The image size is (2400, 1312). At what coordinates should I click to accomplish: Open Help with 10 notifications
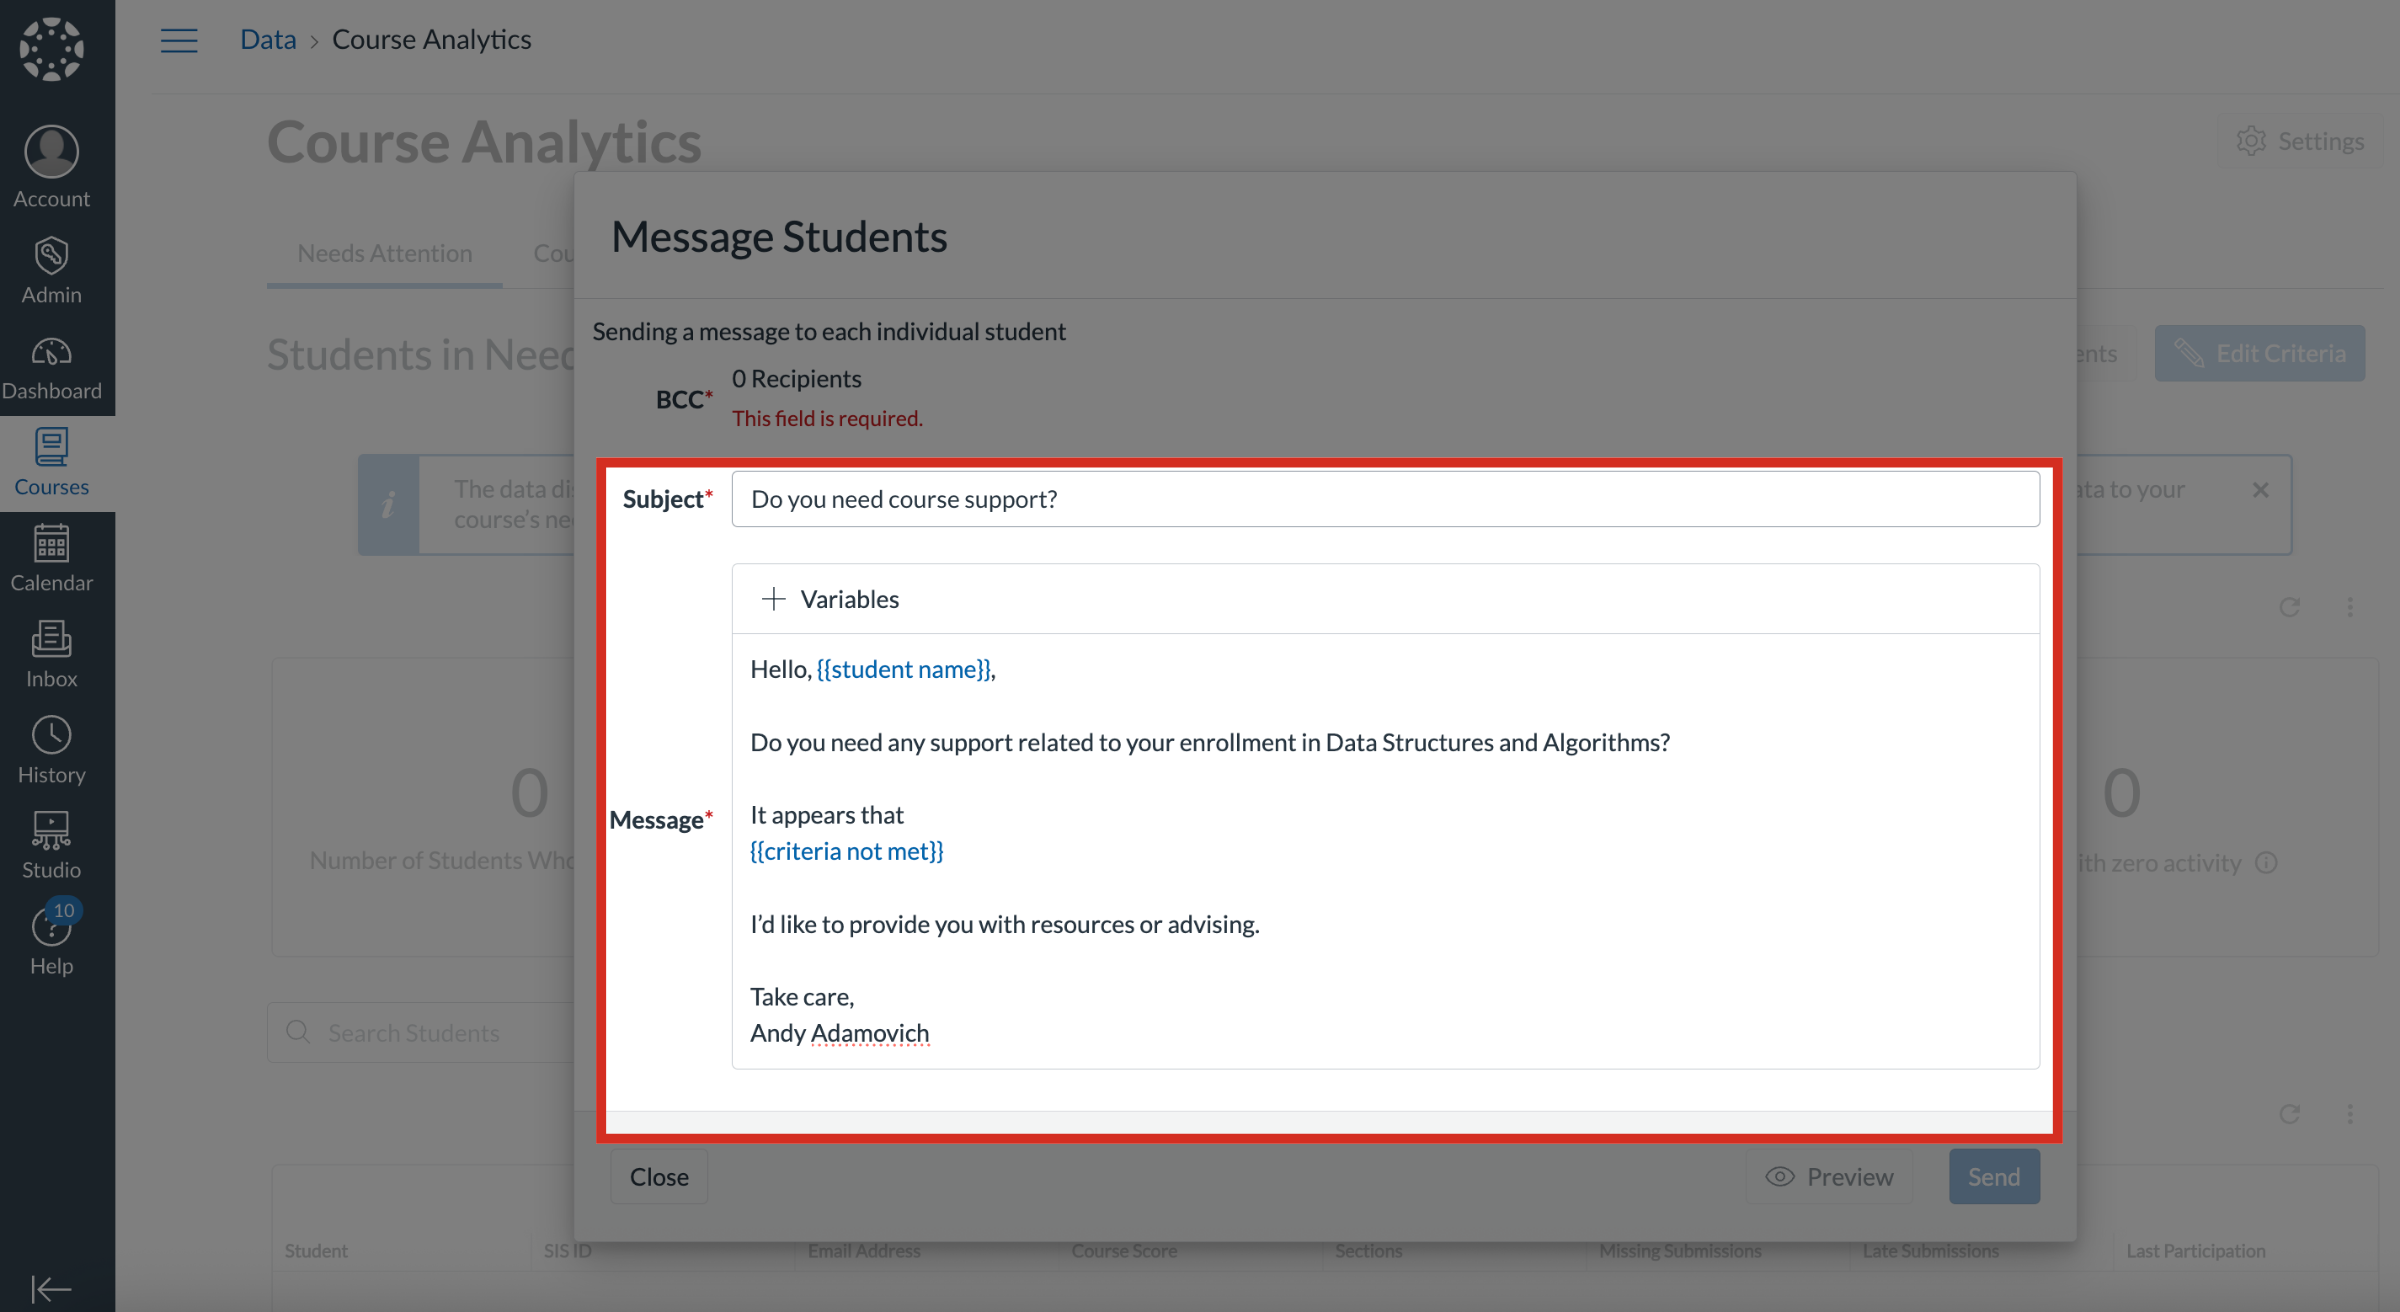pyautogui.click(x=51, y=935)
